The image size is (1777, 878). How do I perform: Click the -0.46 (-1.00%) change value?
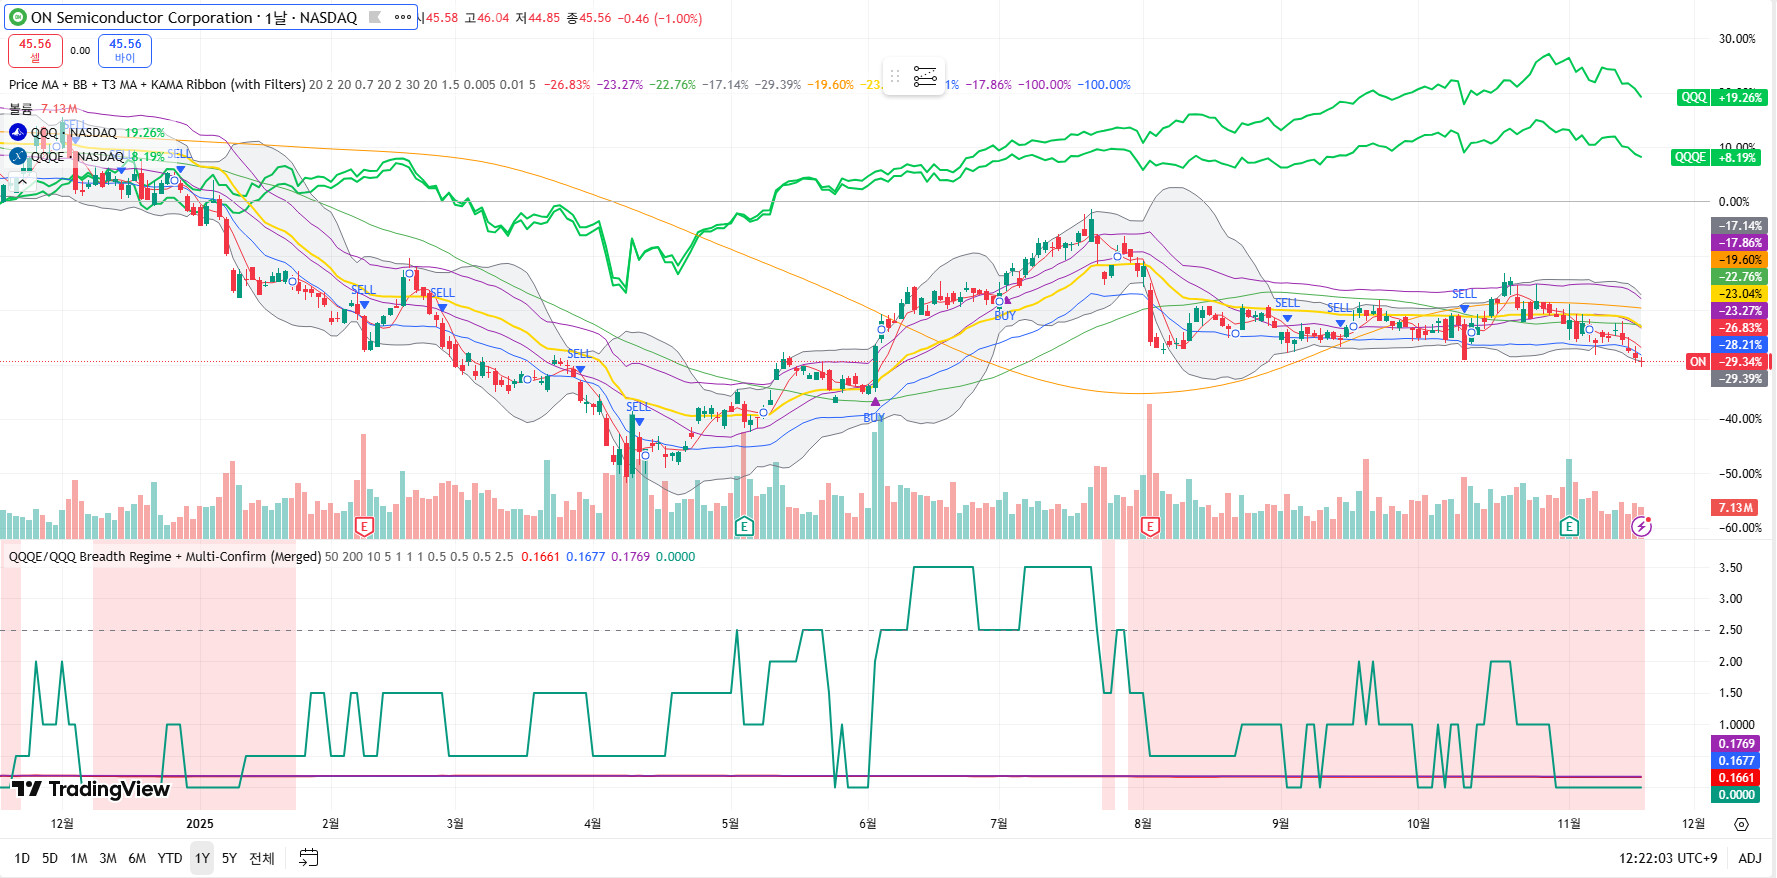click(659, 18)
